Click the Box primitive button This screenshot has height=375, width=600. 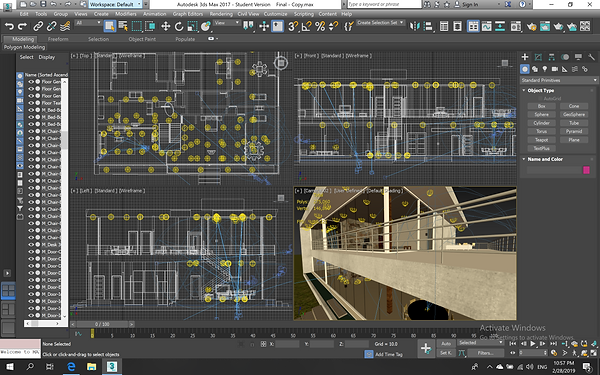(541, 106)
